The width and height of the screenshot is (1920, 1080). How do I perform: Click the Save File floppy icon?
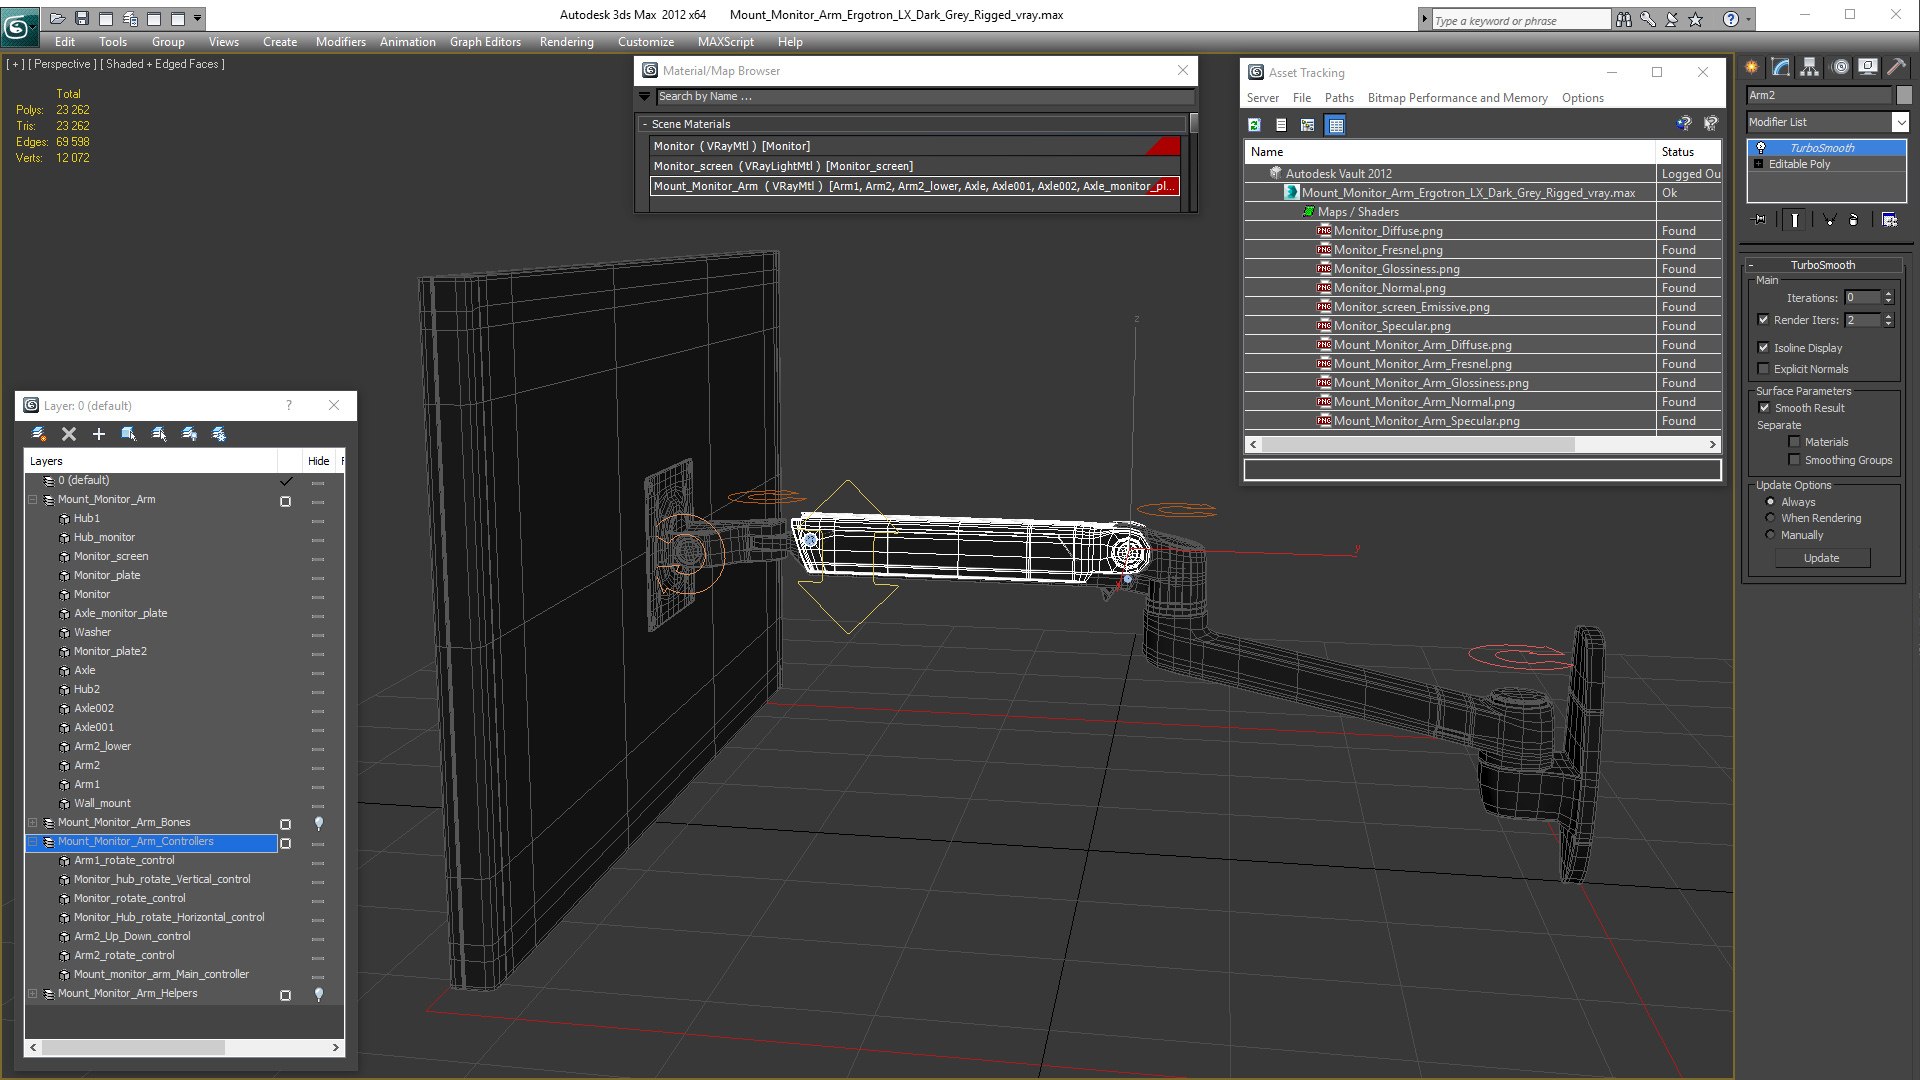click(82, 18)
